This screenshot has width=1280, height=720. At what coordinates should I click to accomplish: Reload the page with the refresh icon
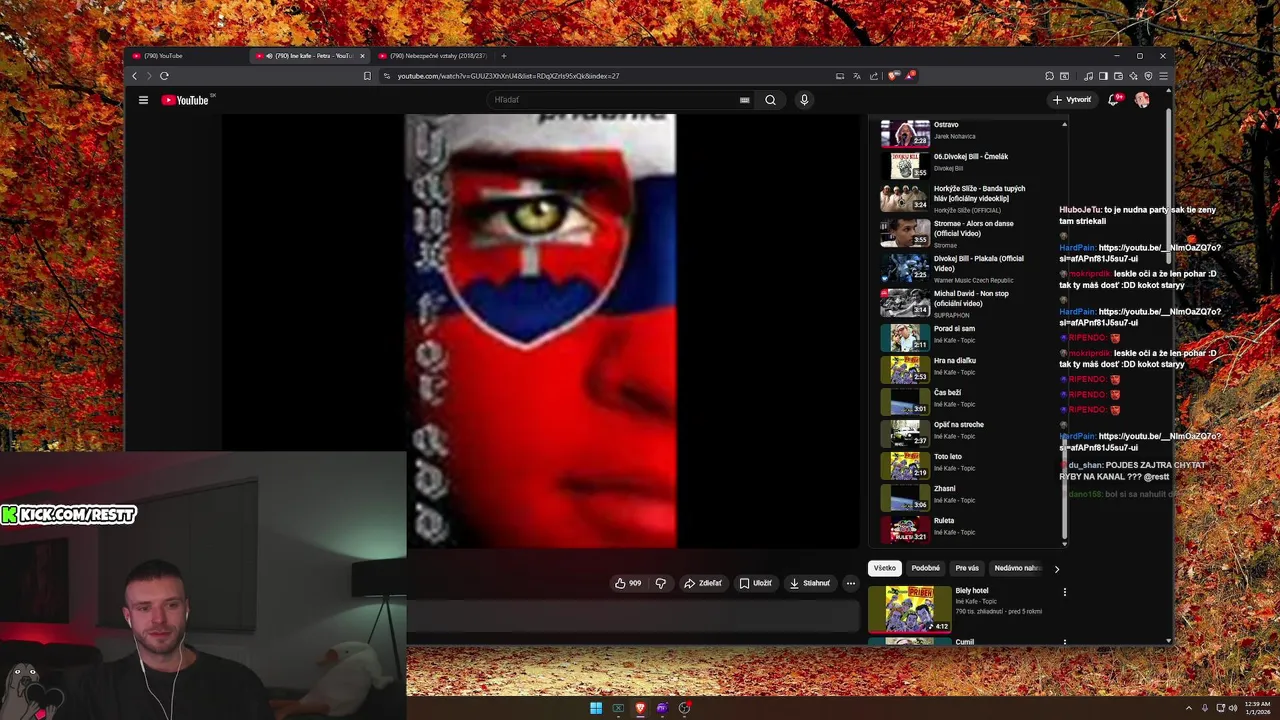(164, 76)
